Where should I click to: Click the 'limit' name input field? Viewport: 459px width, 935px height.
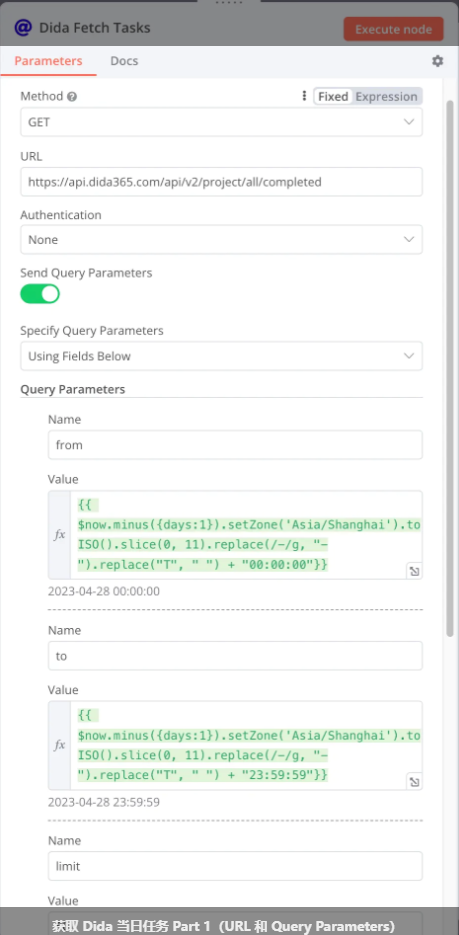(x=235, y=866)
